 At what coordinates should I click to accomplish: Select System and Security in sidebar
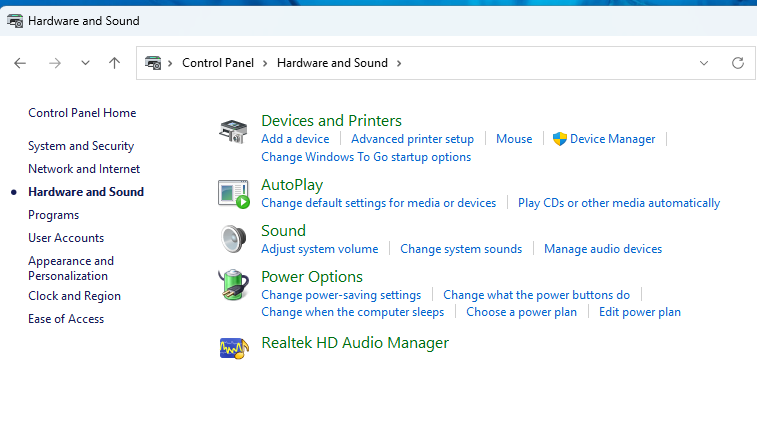tap(81, 146)
